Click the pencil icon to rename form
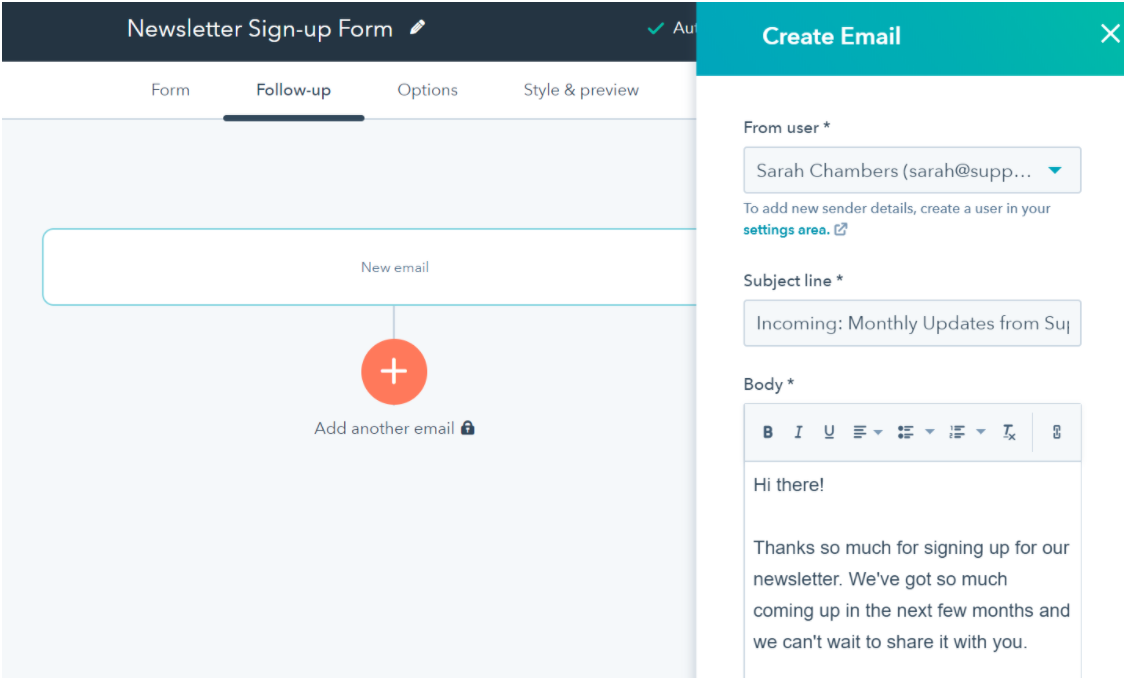 (418, 29)
